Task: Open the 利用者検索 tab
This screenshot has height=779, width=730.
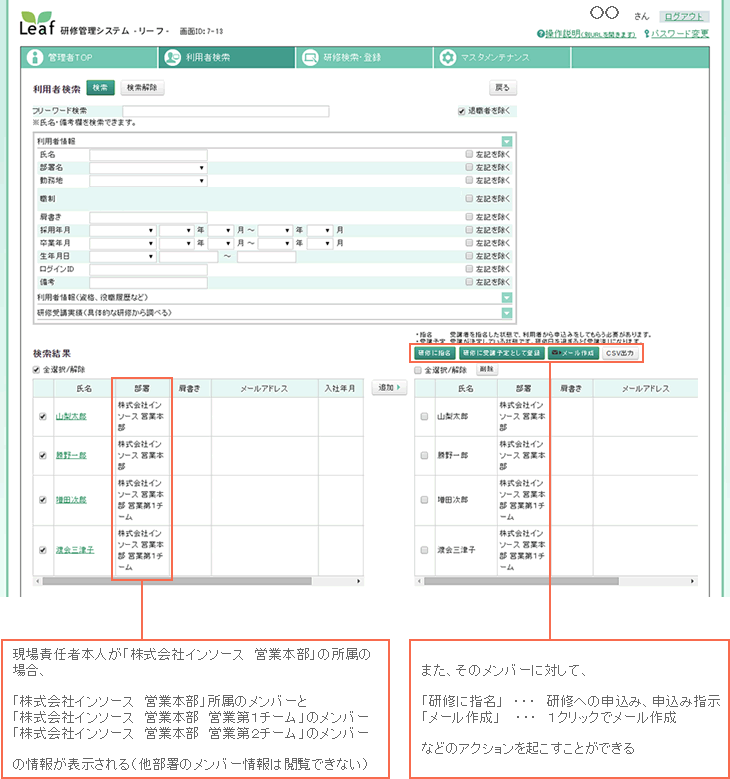Action: [x=227, y=58]
